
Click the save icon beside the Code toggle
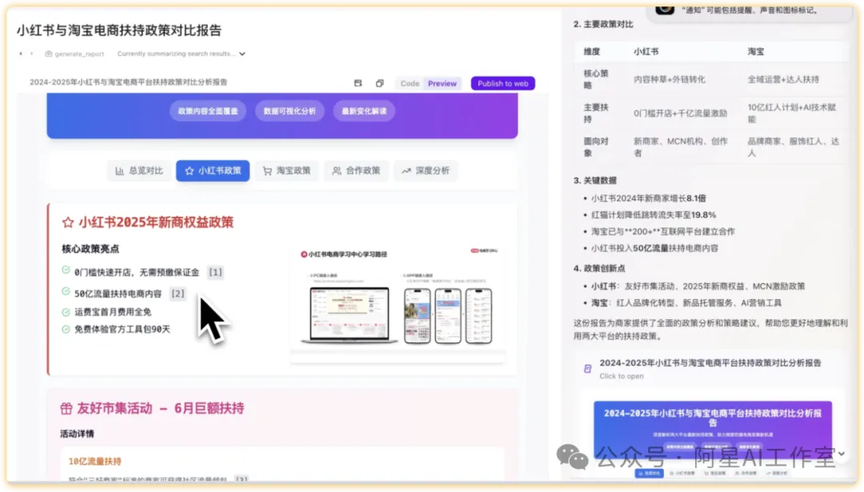pyautogui.click(x=358, y=83)
